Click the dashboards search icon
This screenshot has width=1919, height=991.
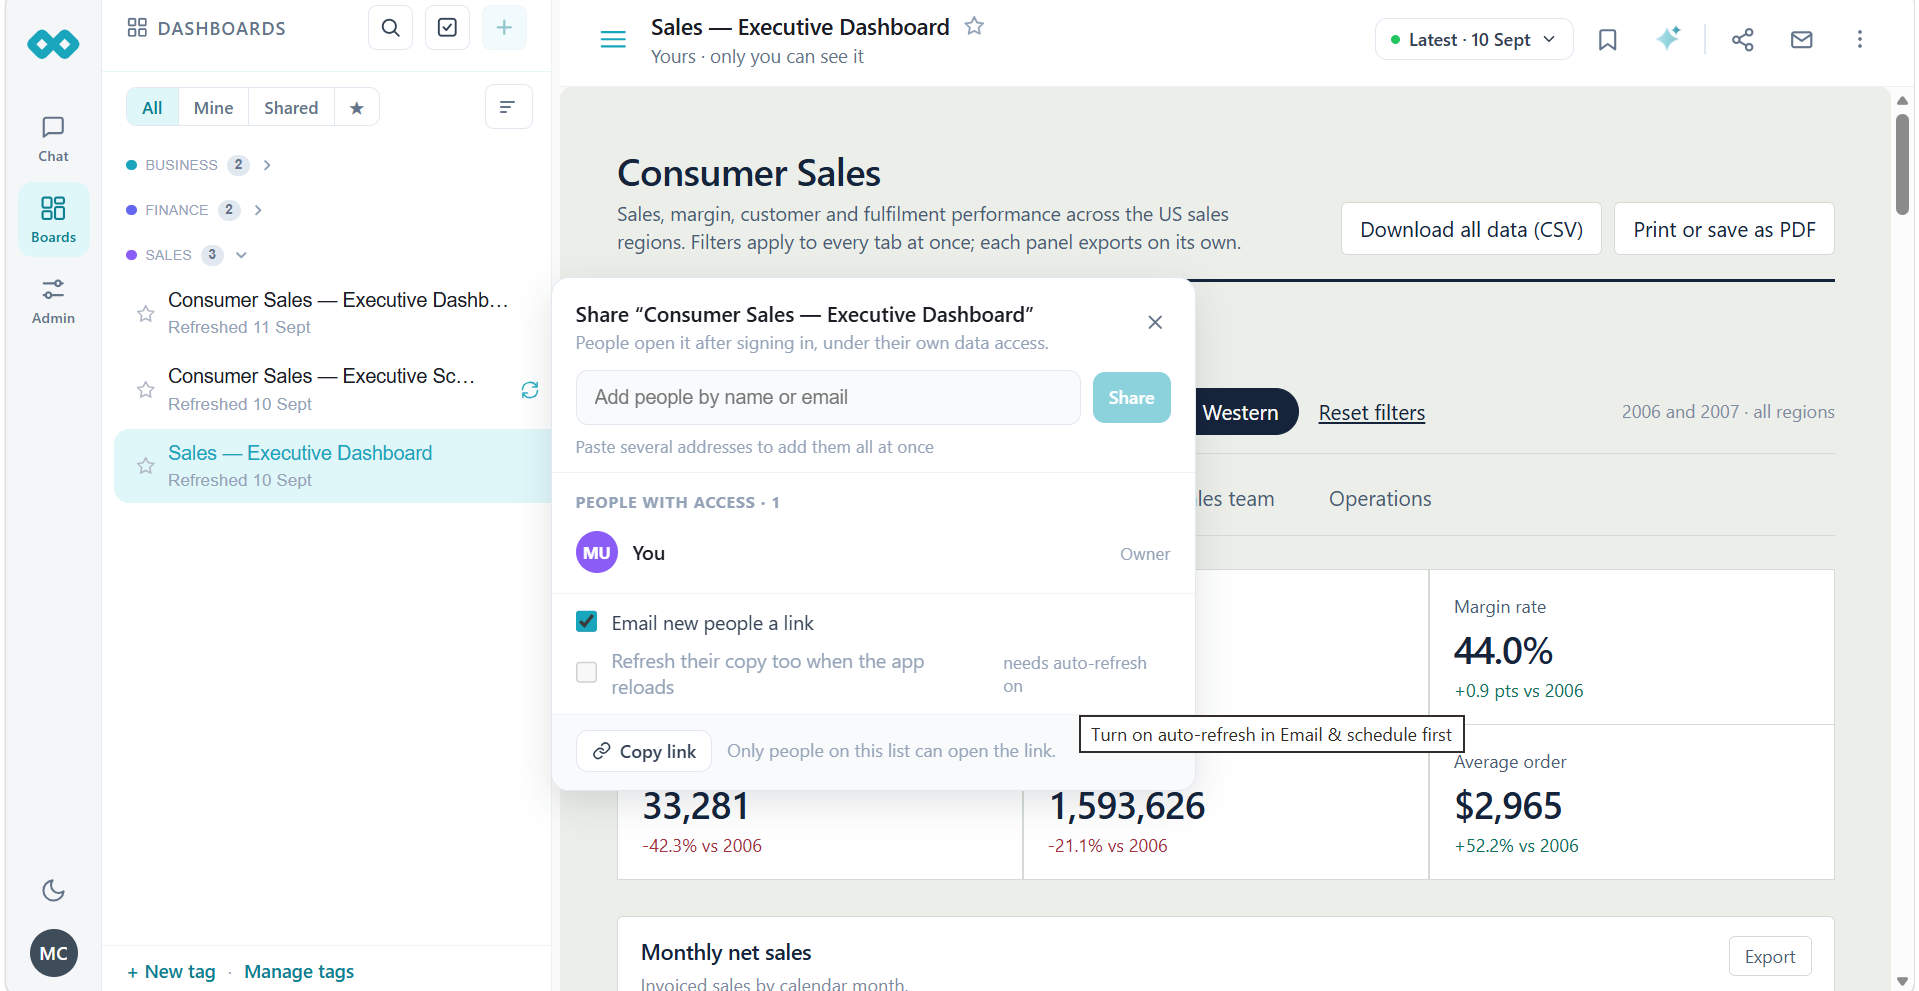pyautogui.click(x=391, y=28)
